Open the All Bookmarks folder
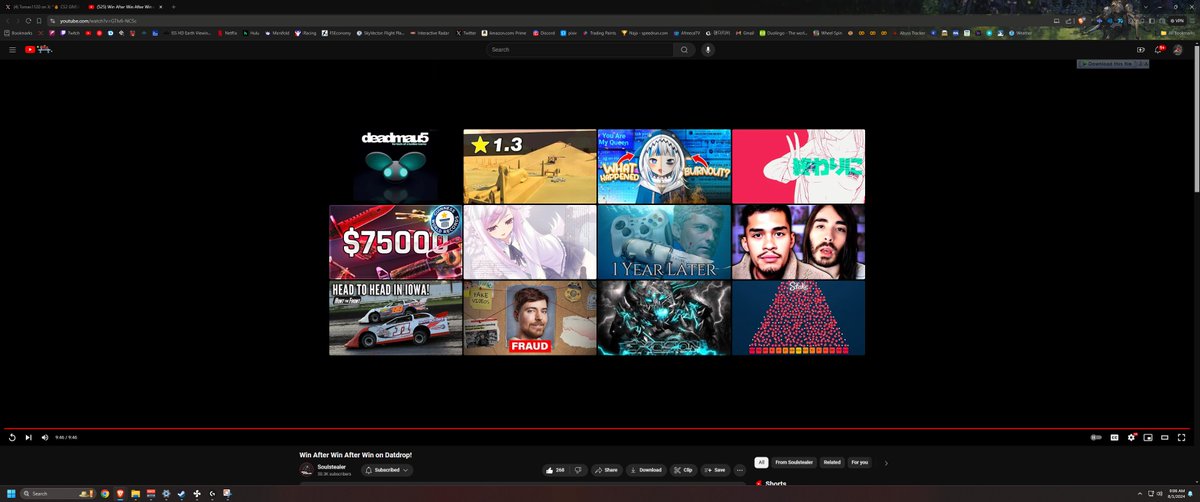 click(x=1176, y=33)
